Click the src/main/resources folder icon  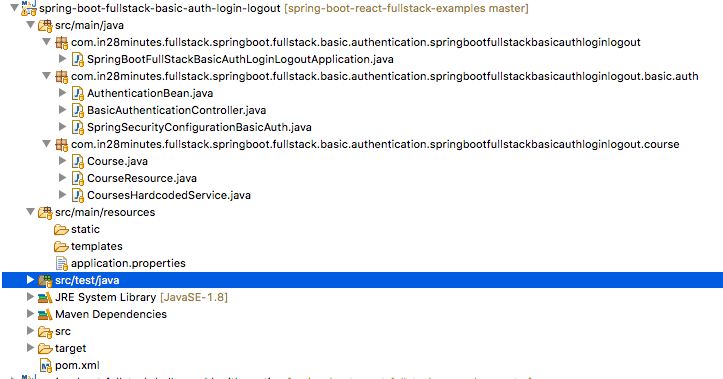[x=45, y=213]
